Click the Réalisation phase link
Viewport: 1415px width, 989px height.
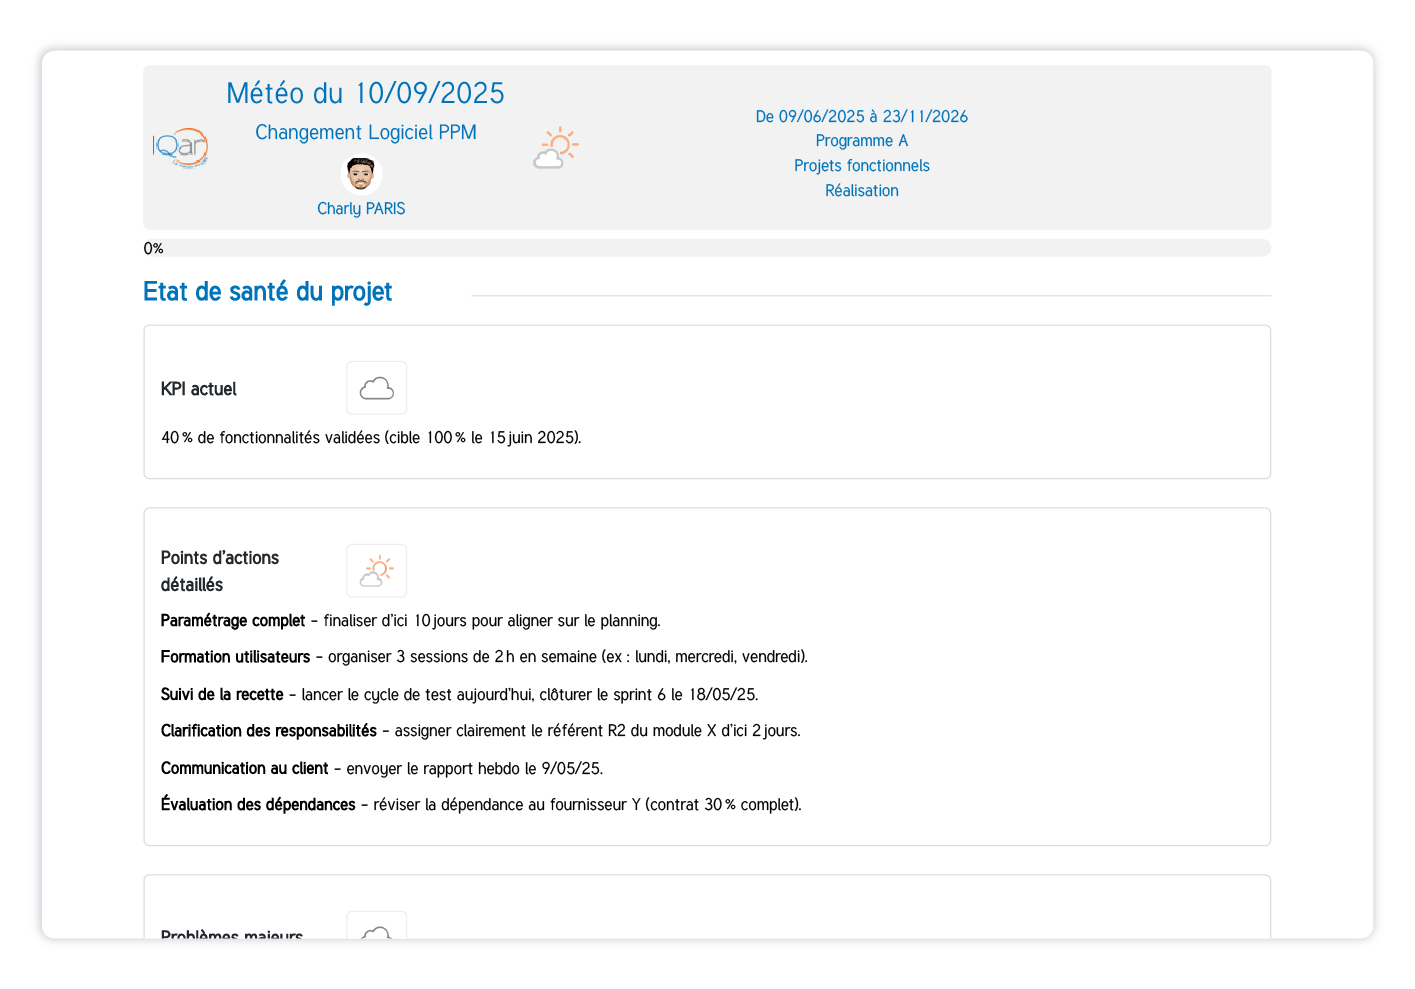(x=861, y=190)
